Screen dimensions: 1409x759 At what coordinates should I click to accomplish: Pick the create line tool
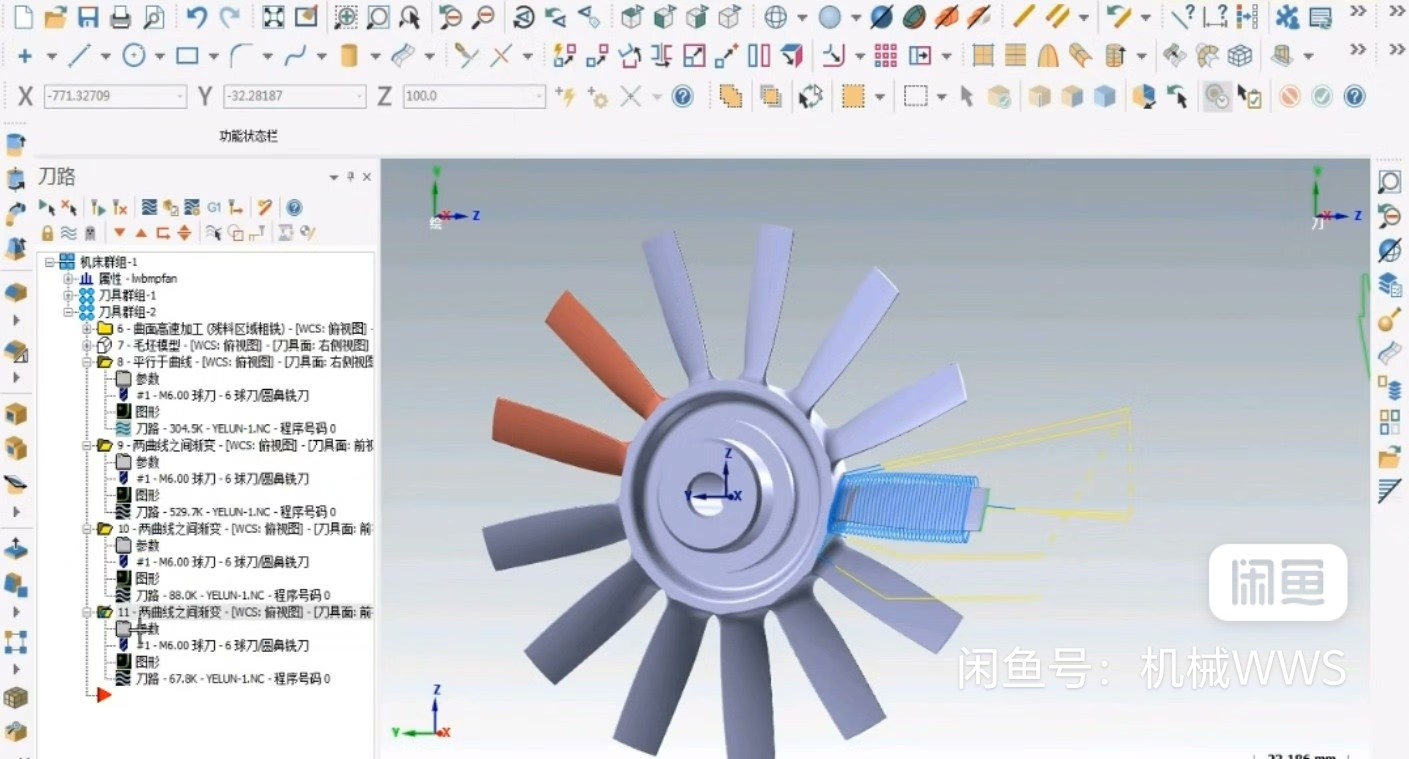click(79, 56)
